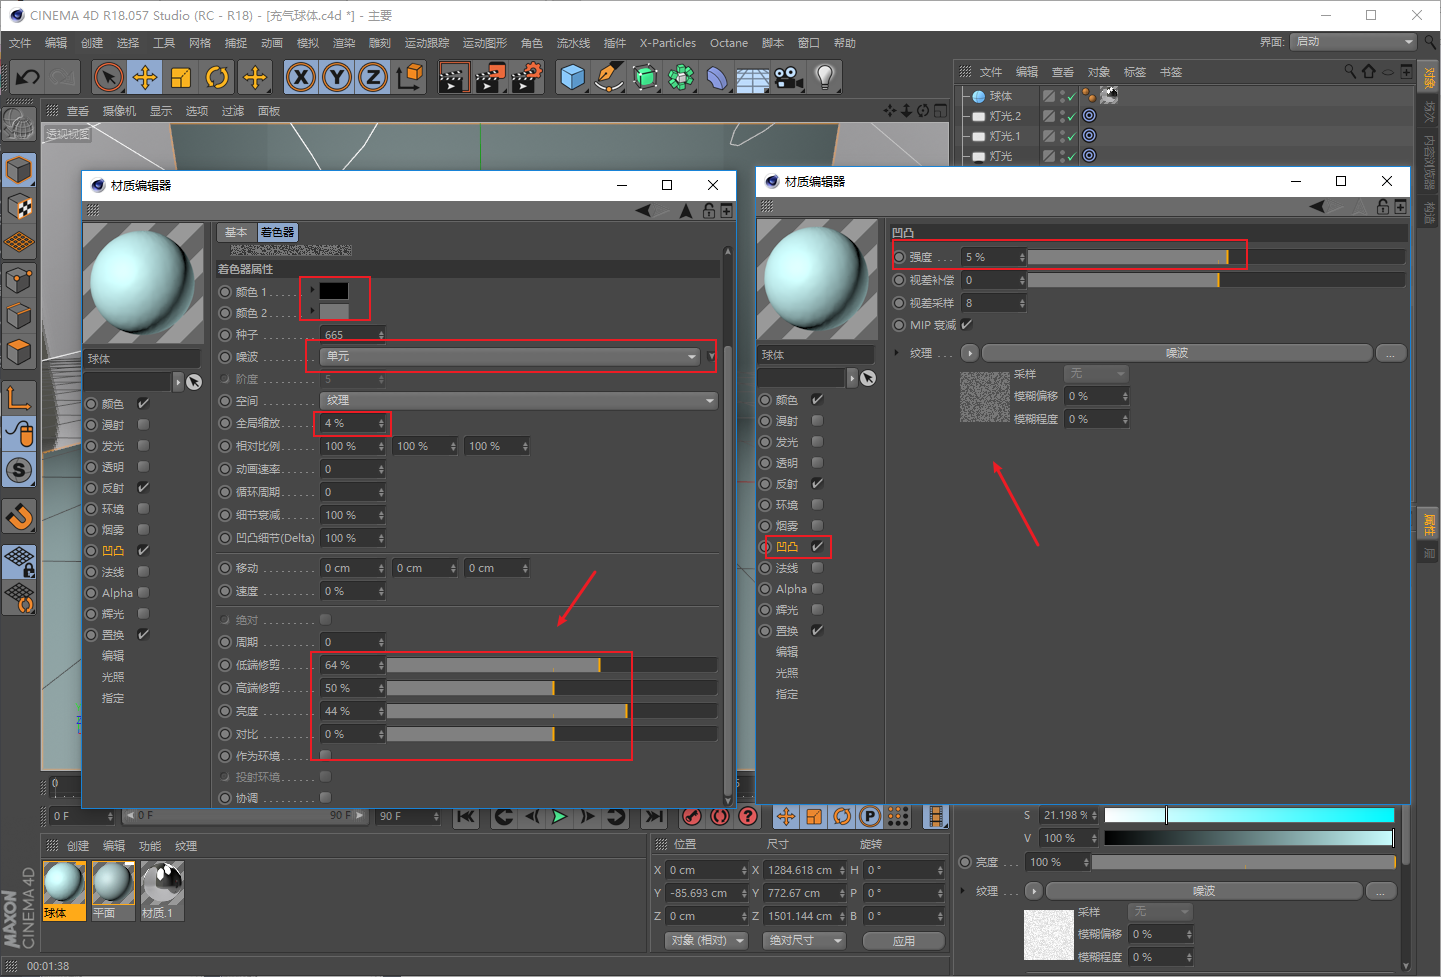Enable the snap magnet tool in left sidebar
1441x977 pixels.
19,517
